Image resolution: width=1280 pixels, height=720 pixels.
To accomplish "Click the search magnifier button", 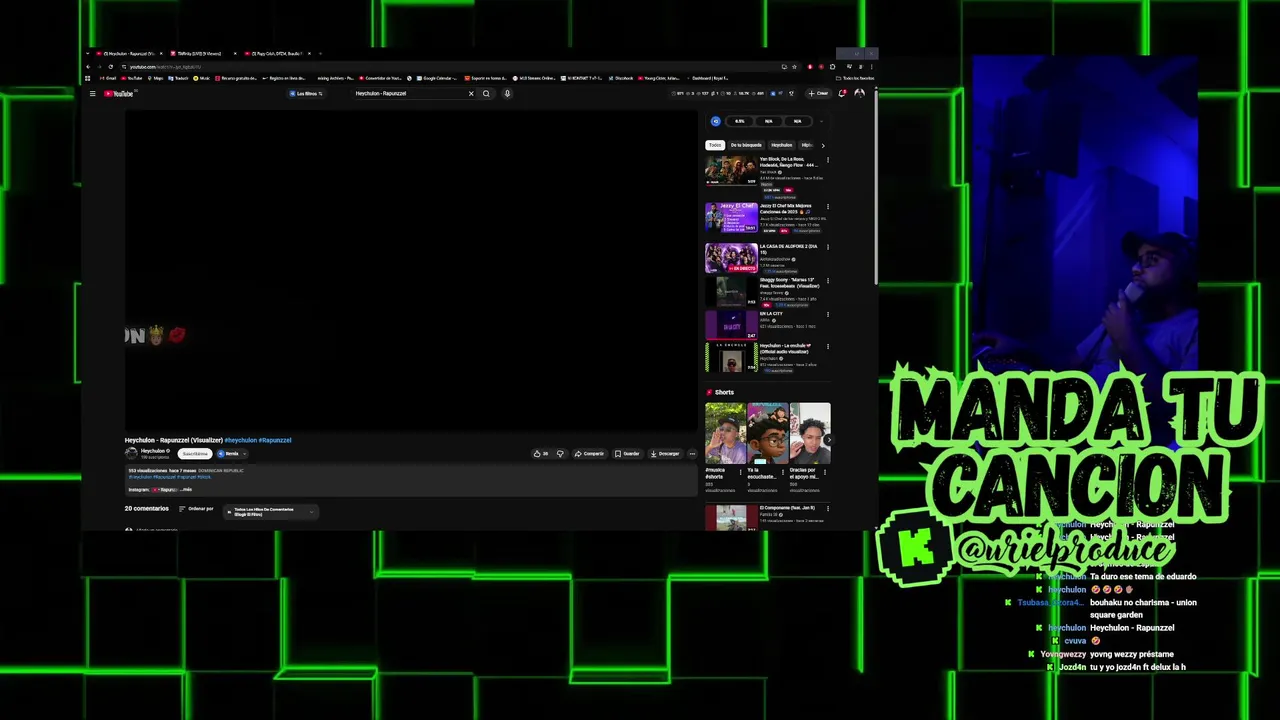I will click(486, 94).
